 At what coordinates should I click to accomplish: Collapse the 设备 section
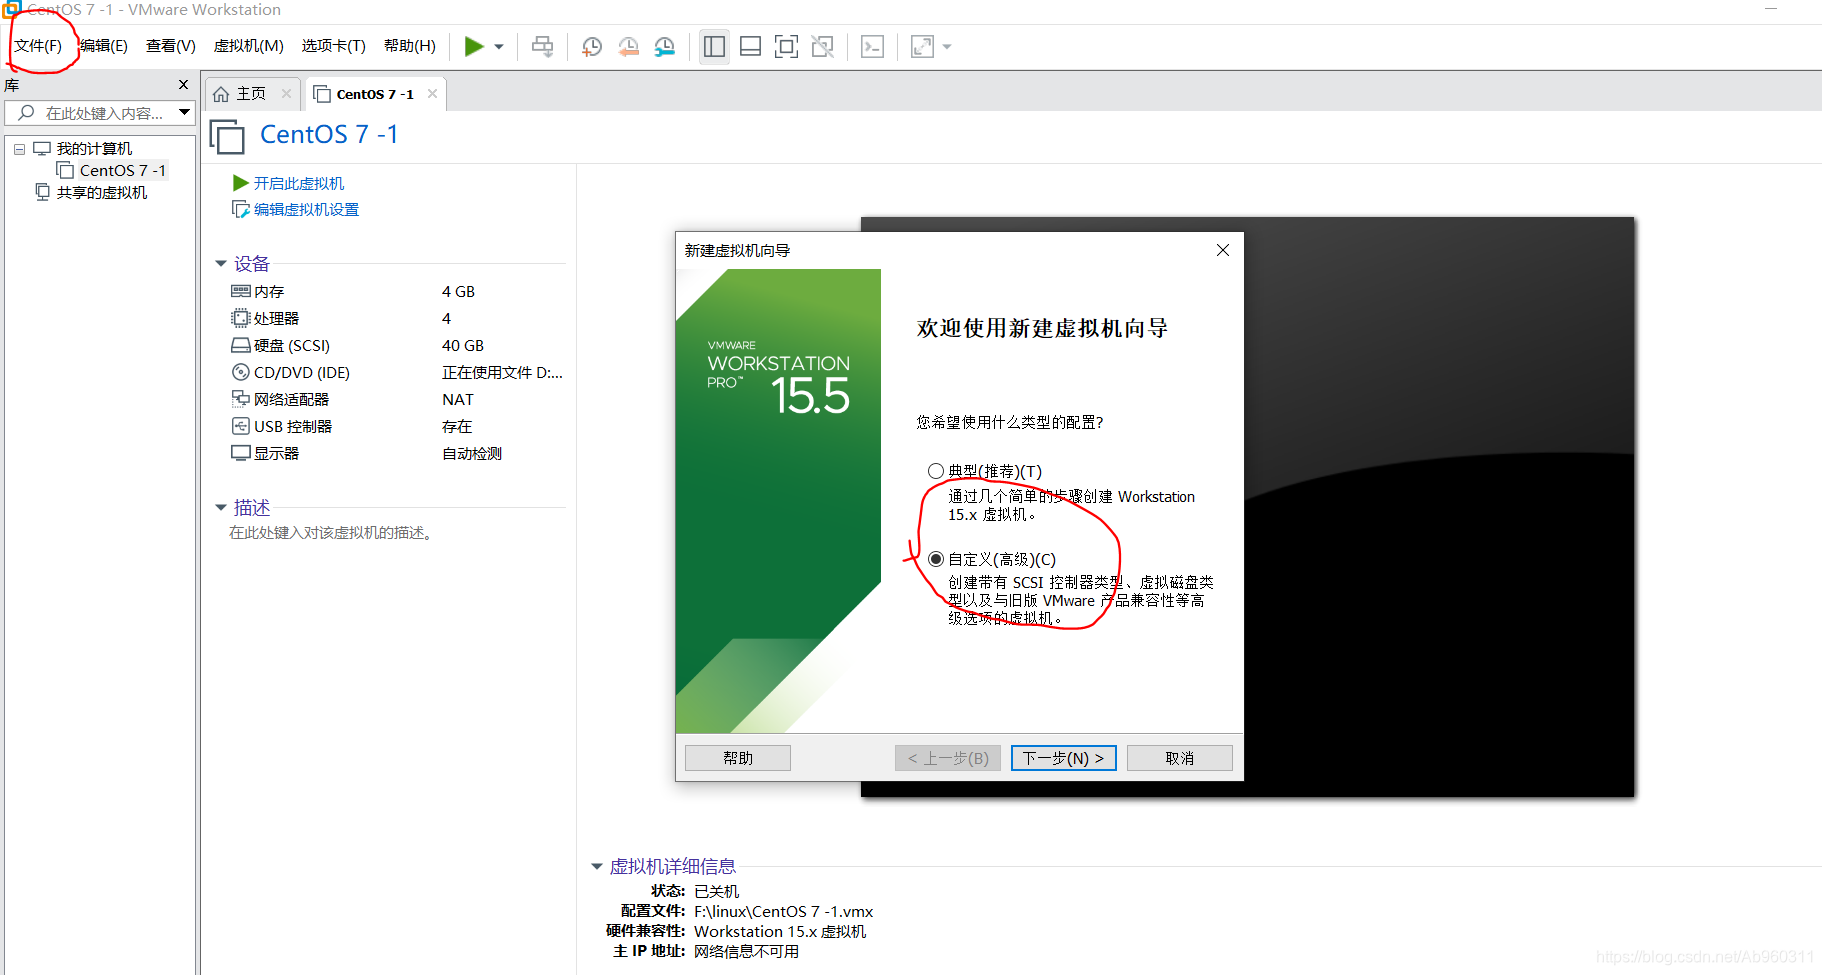221,264
